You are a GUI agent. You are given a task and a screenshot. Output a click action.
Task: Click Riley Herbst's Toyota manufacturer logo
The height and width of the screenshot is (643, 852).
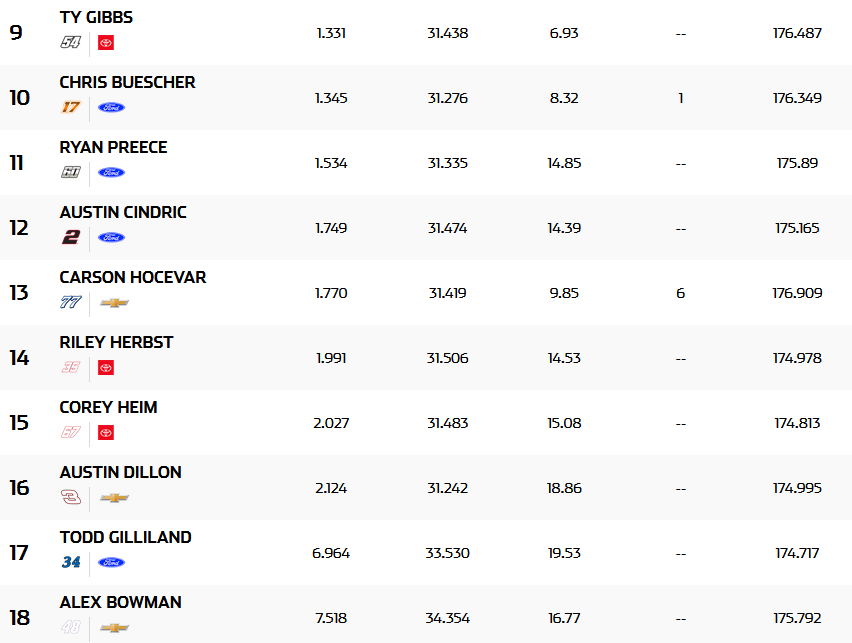106,367
